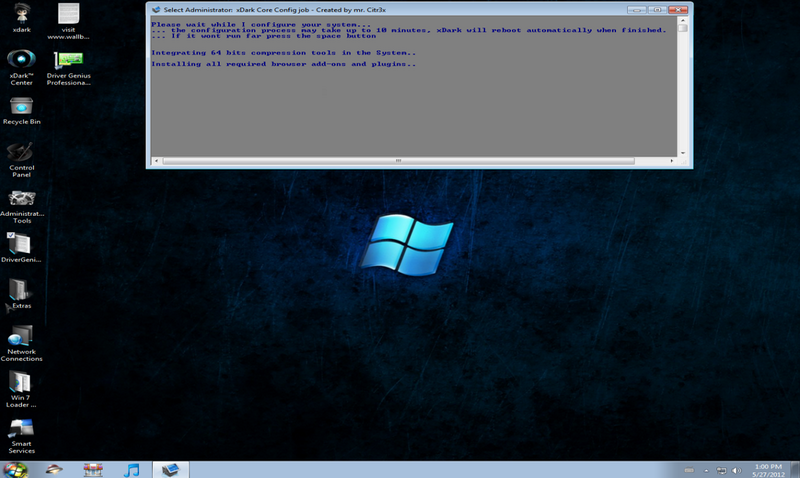800x478 pixels.
Task: Open the second pinned taskbar icon
Action: 54,469
